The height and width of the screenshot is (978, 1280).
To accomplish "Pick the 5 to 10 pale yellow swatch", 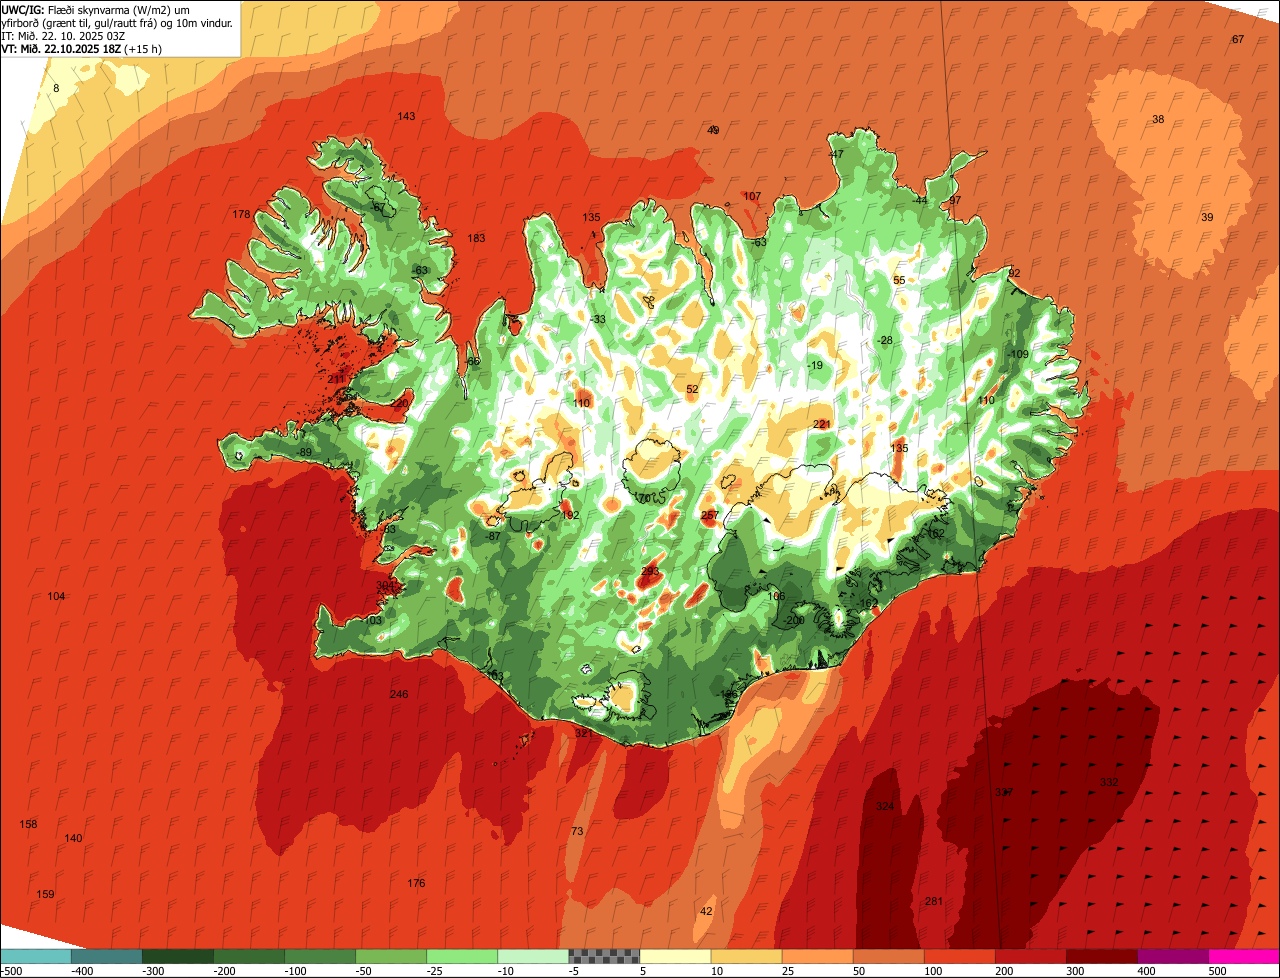I will coord(674,955).
